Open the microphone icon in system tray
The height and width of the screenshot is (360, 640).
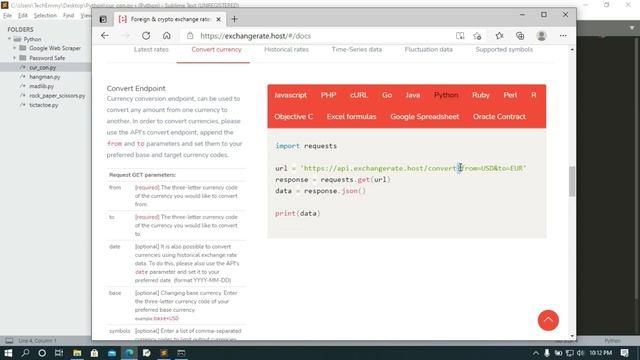click(547, 353)
